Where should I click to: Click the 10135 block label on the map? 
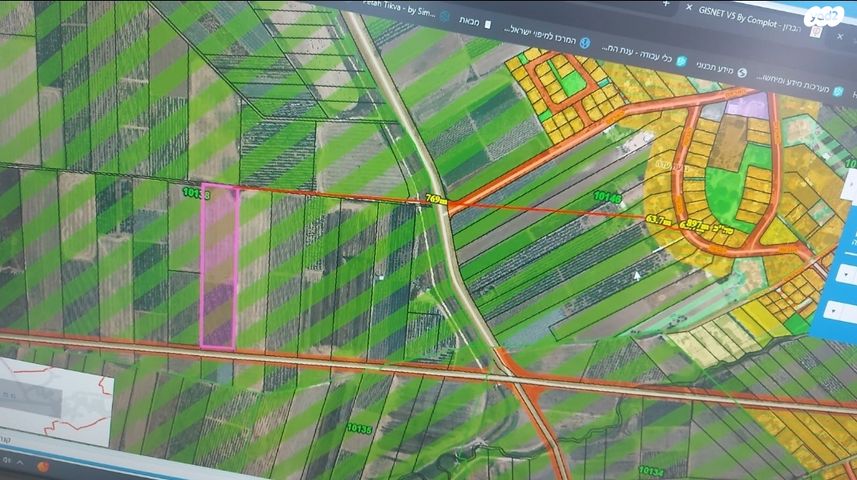click(359, 429)
